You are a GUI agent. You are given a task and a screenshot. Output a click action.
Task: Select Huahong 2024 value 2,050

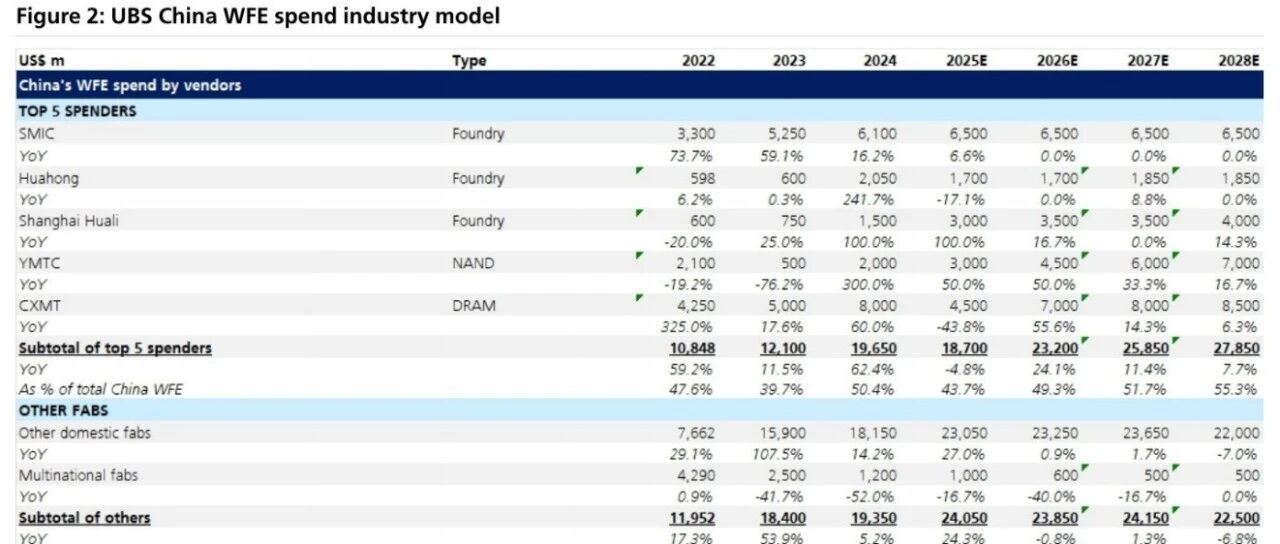pyautogui.click(x=877, y=178)
